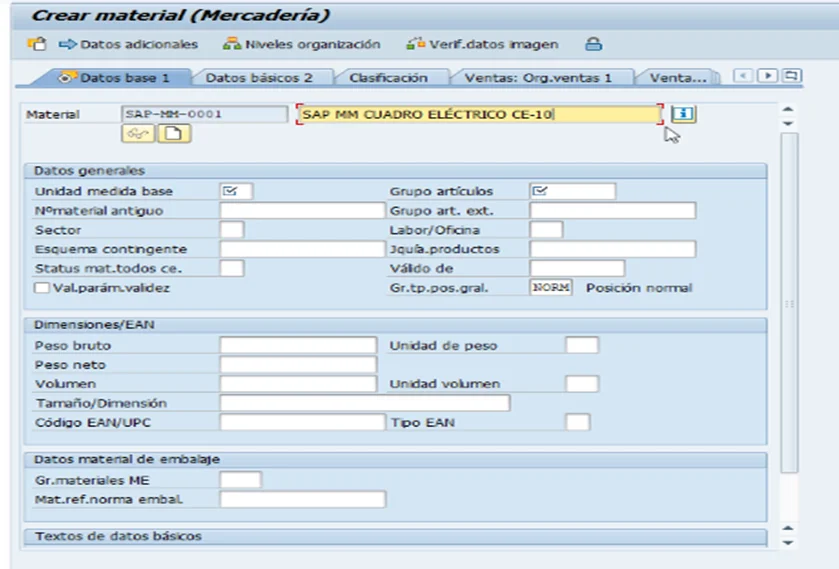Click Textos de datos básicos header
The image size is (839, 569).
395,536
